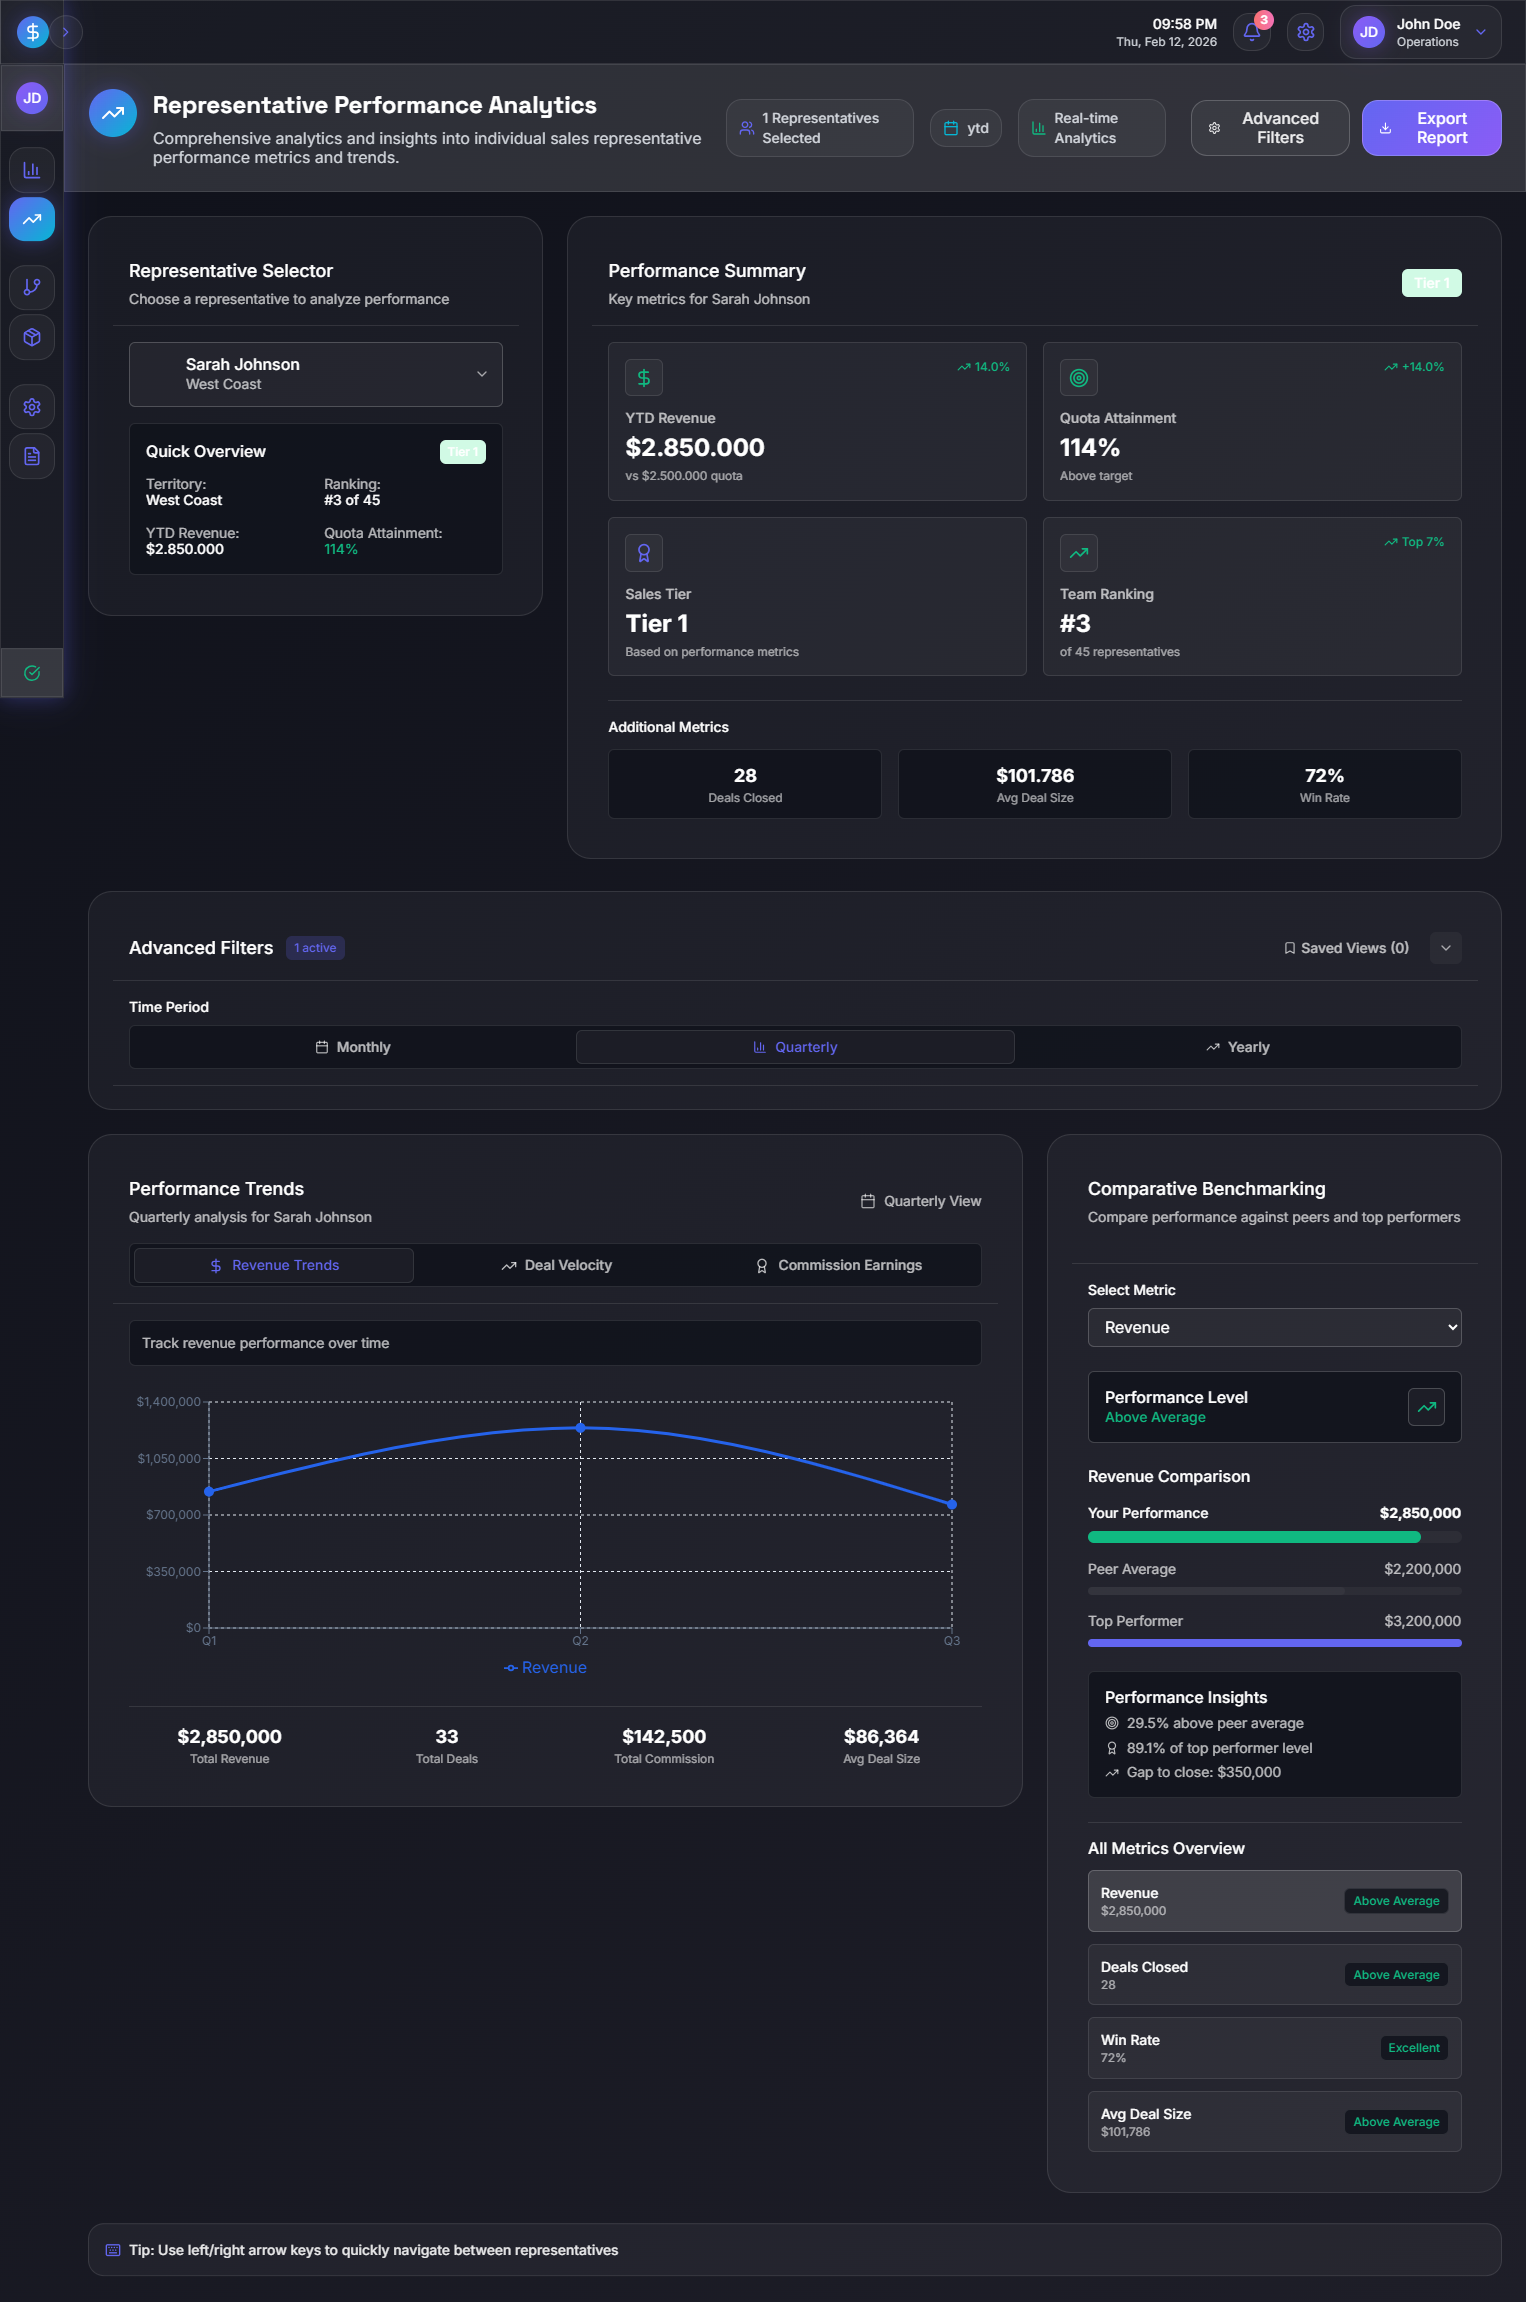
Task: Click the green checkmark sidebar icon
Action: click(x=32, y=673)
